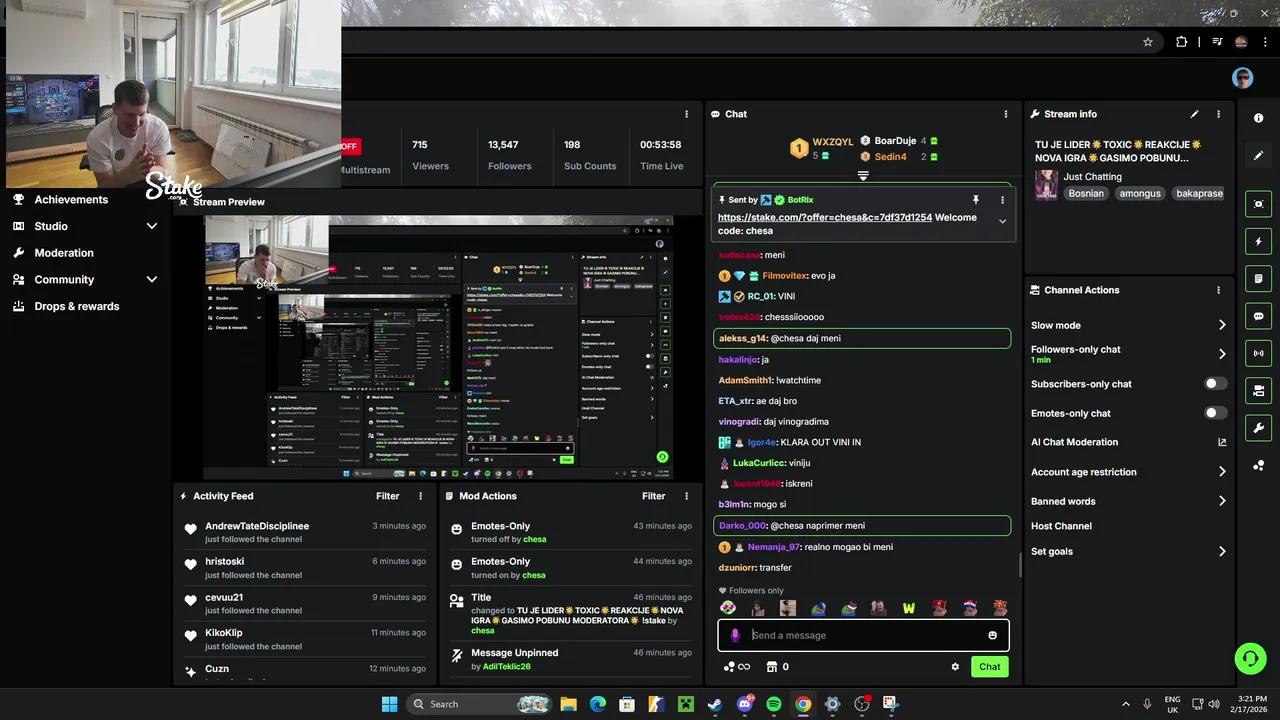The height and width of the screenshot is (720, 1280).
Task: Open the emoji picker in message box
Action: pyautogui.click(x=992, y=635)
